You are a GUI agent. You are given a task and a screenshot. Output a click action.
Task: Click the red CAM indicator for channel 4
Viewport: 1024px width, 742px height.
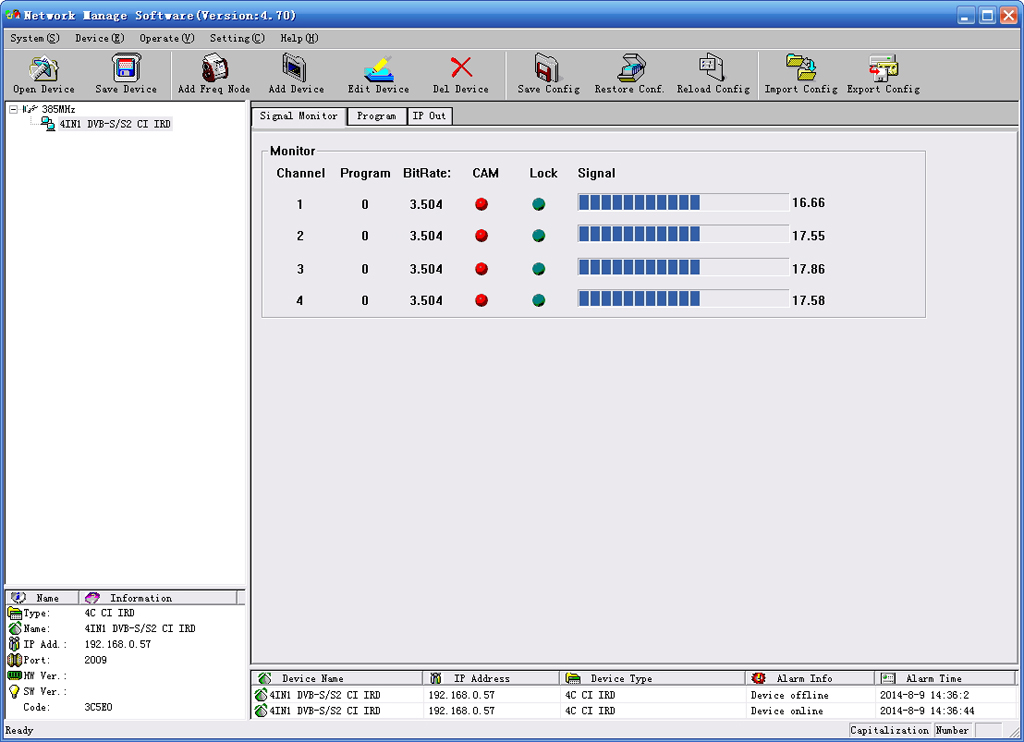point(481,300)
